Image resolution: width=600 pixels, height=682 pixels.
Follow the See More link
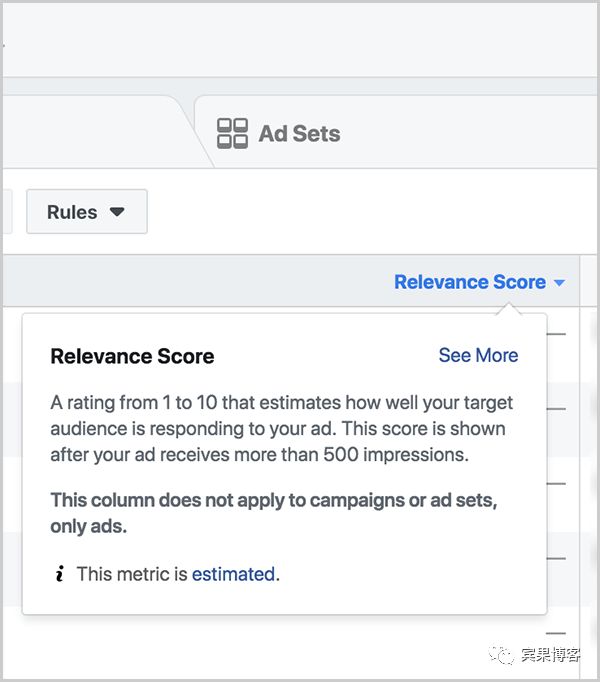478,355
